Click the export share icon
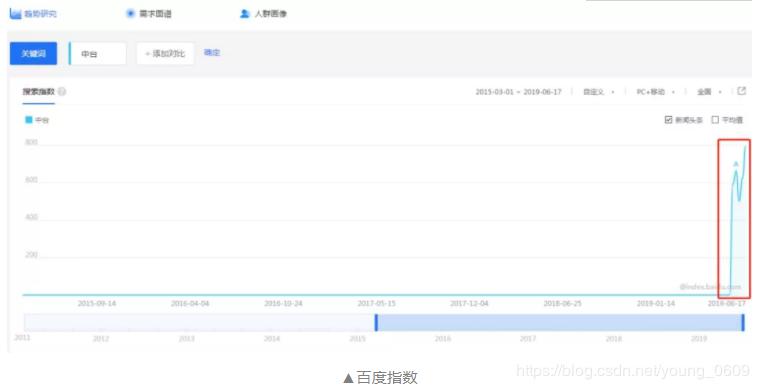759x389 pixels. pyautogui.click(x=742, y=91)
